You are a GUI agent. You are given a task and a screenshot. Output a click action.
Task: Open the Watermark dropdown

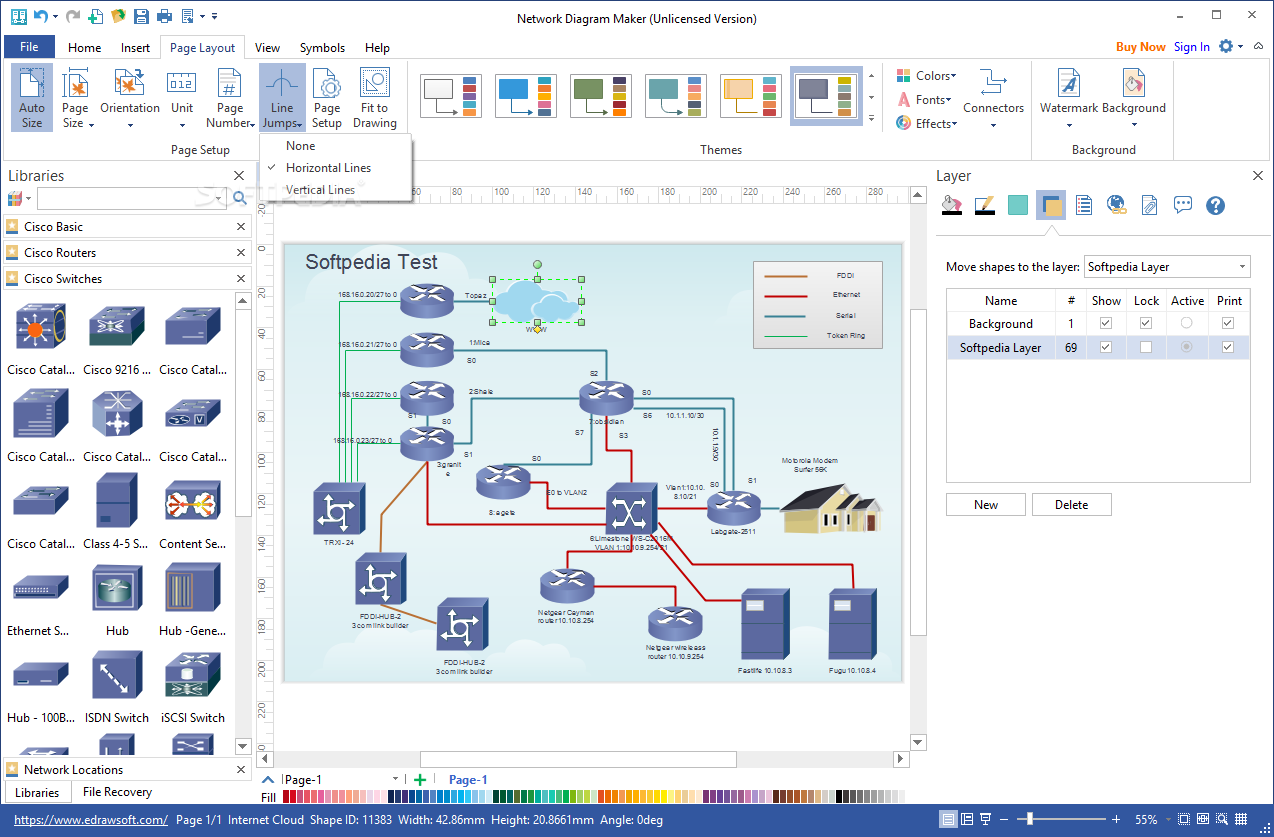pos(1068,98)
